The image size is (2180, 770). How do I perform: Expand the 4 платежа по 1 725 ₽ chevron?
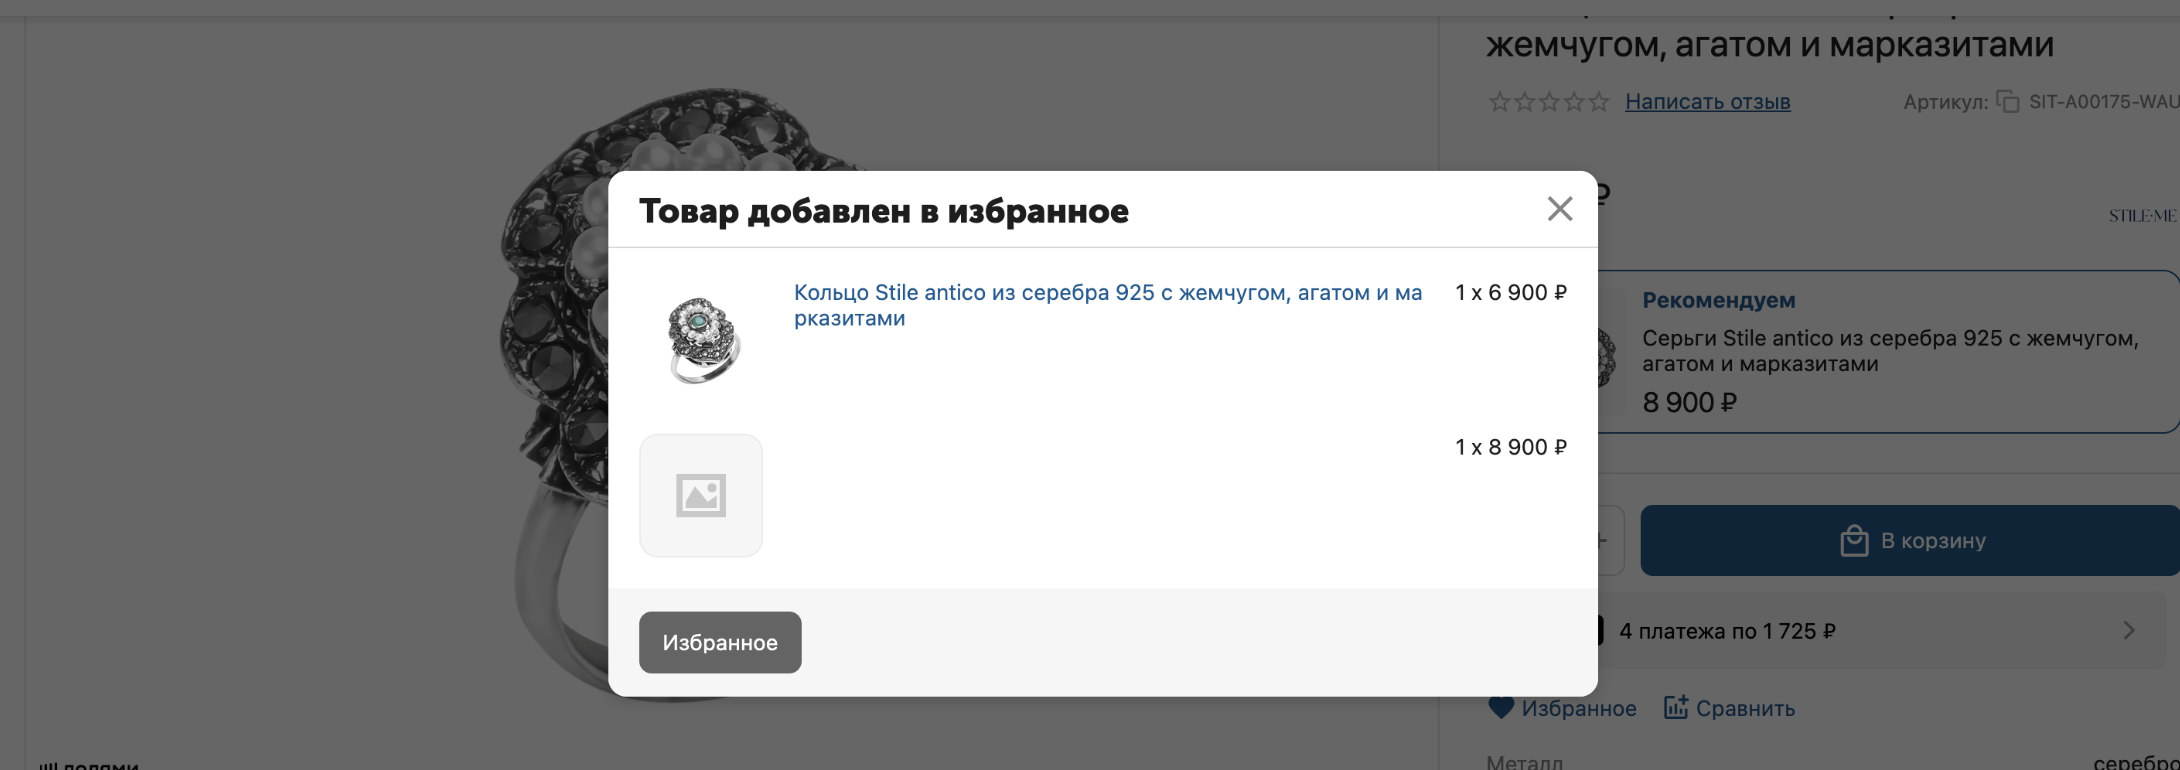(x=2128, y=630)
